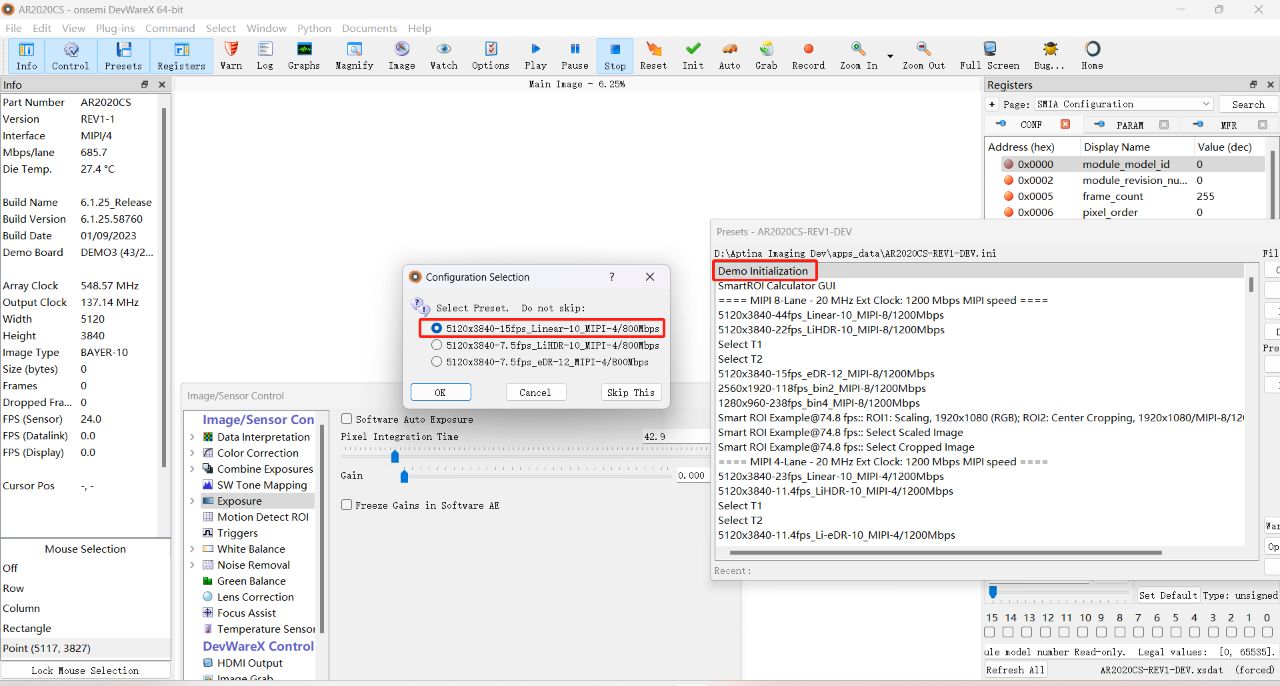Select Demo Initialization preset in Presets window
This screenshot has height=686, width=1280.
979,271
